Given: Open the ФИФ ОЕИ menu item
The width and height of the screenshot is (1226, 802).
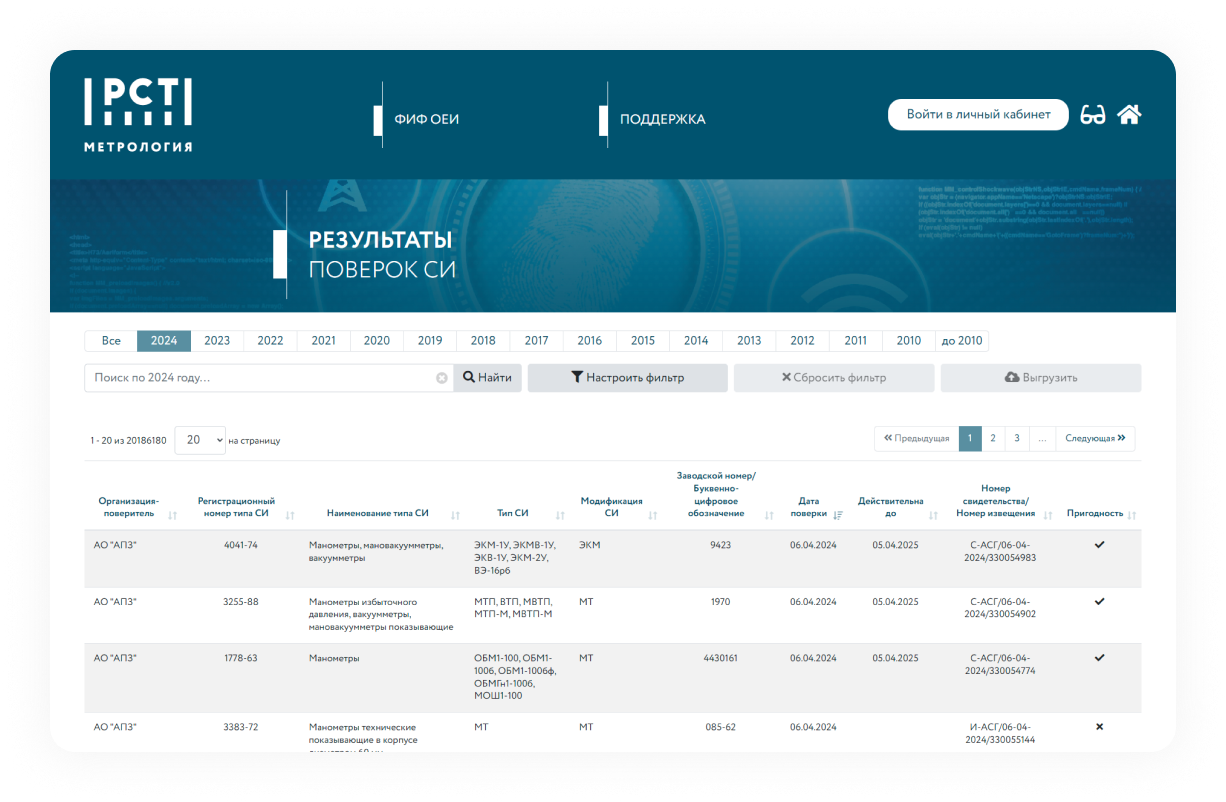Looking at the screenshot, I should [x=426, y=119].
